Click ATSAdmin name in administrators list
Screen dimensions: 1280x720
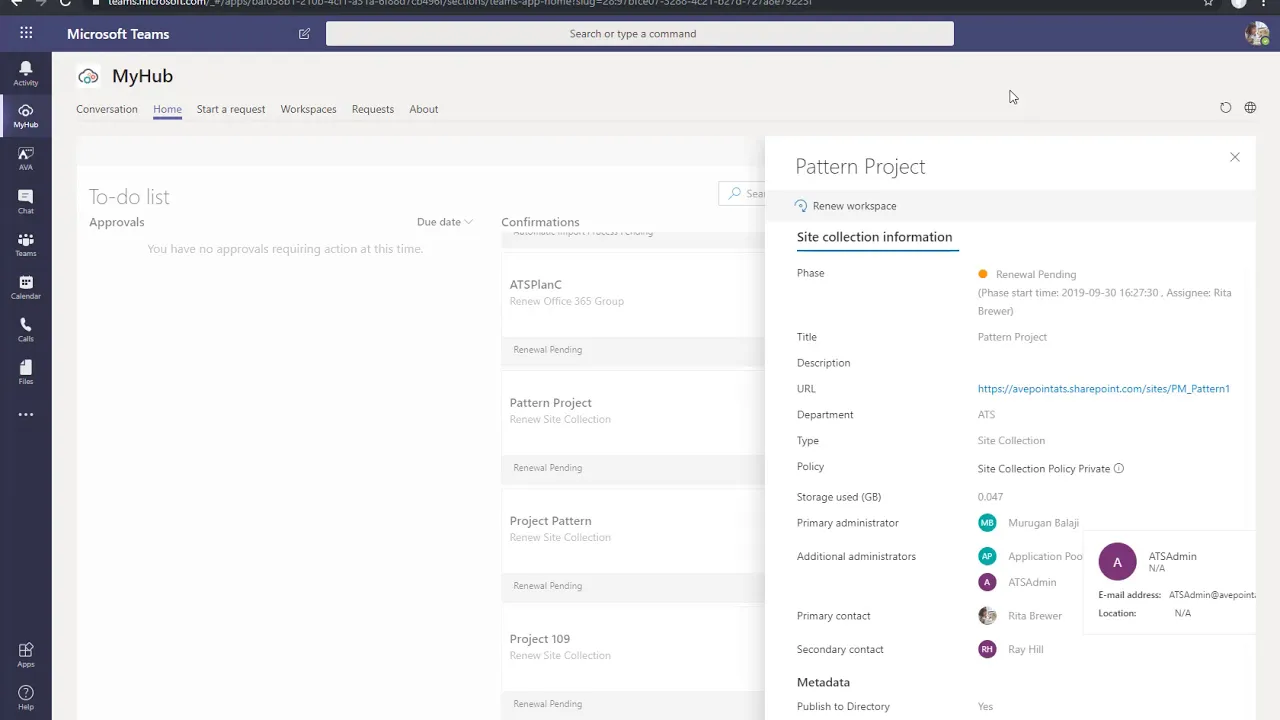(1032, 582)
